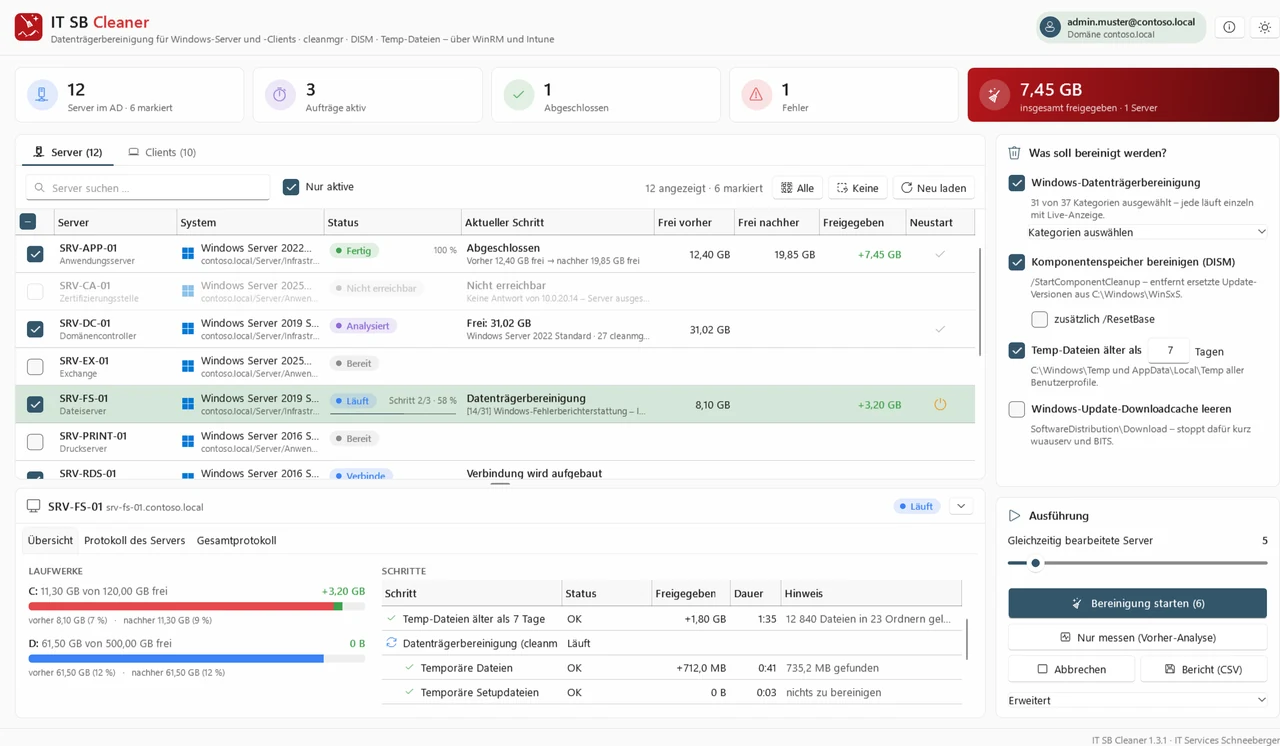Open the 'Protokoll des Servers' tab

[x=135, y=540]
